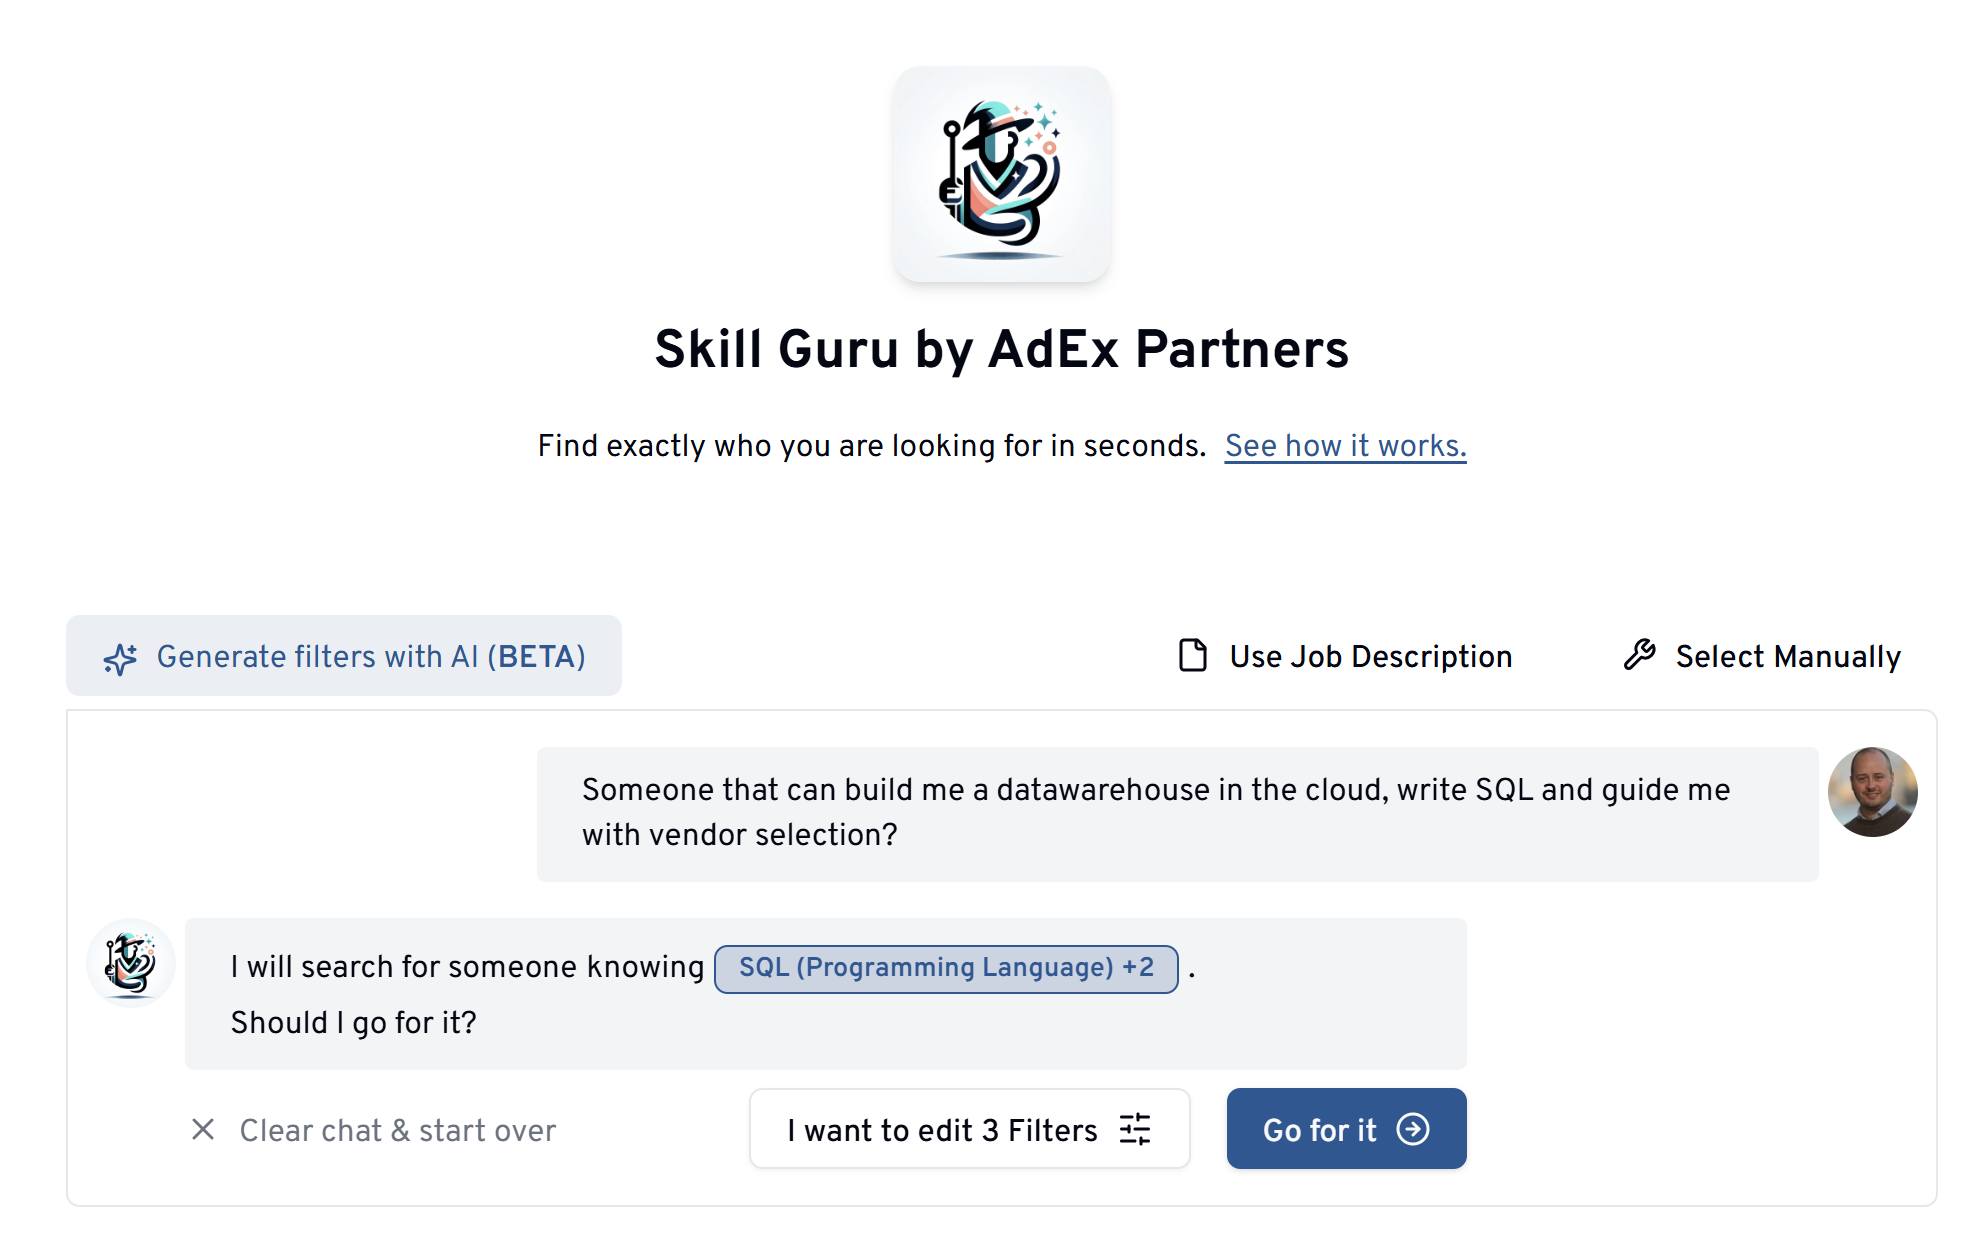The height and width of the screenshot is (1233, 1966).
Task: Click the Skill Guru by AdEx Partners heading
Action: click(x=1001, y=349)
